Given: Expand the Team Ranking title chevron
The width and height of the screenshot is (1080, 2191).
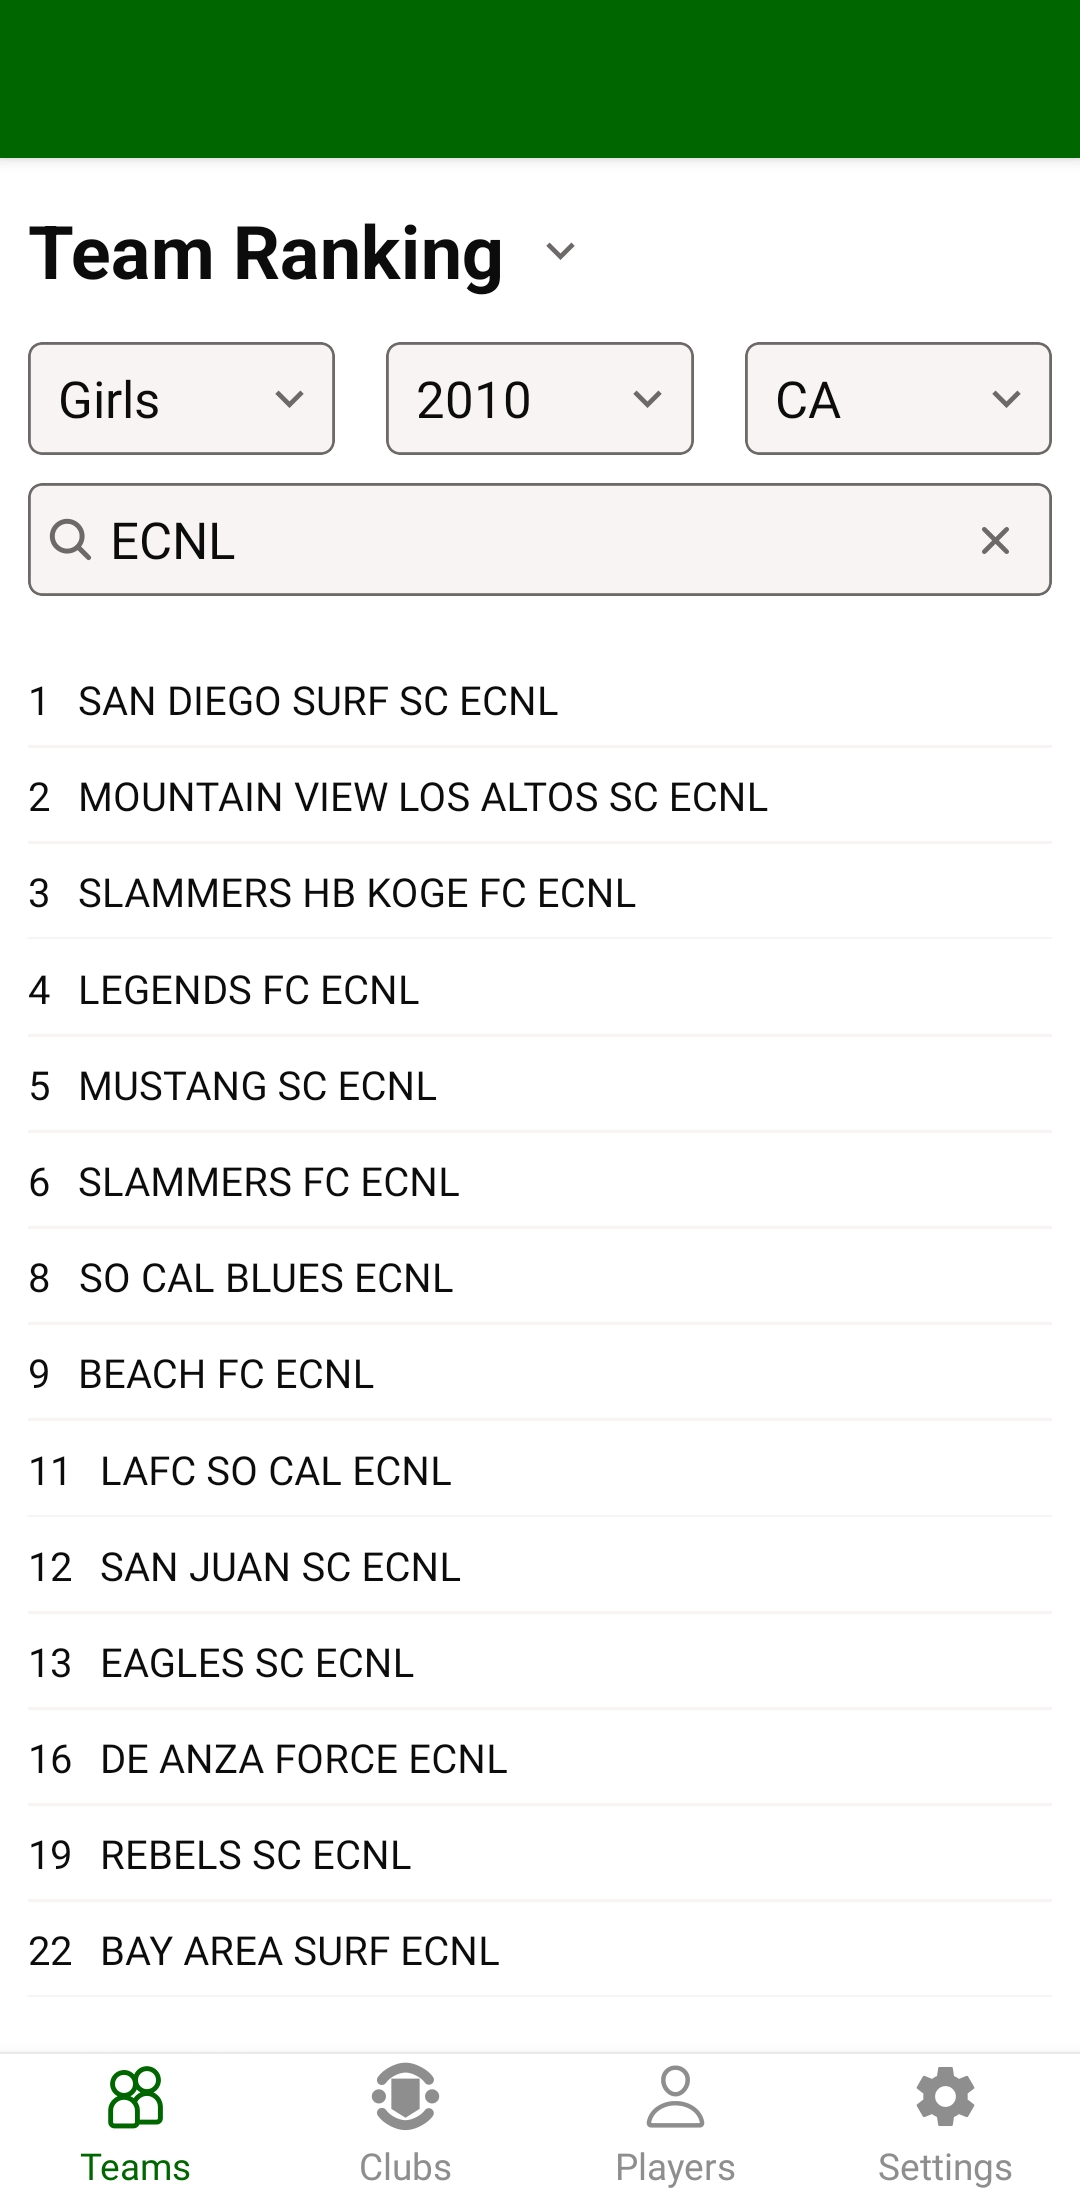Looking at the screenshot, I should tap(560, 251).
